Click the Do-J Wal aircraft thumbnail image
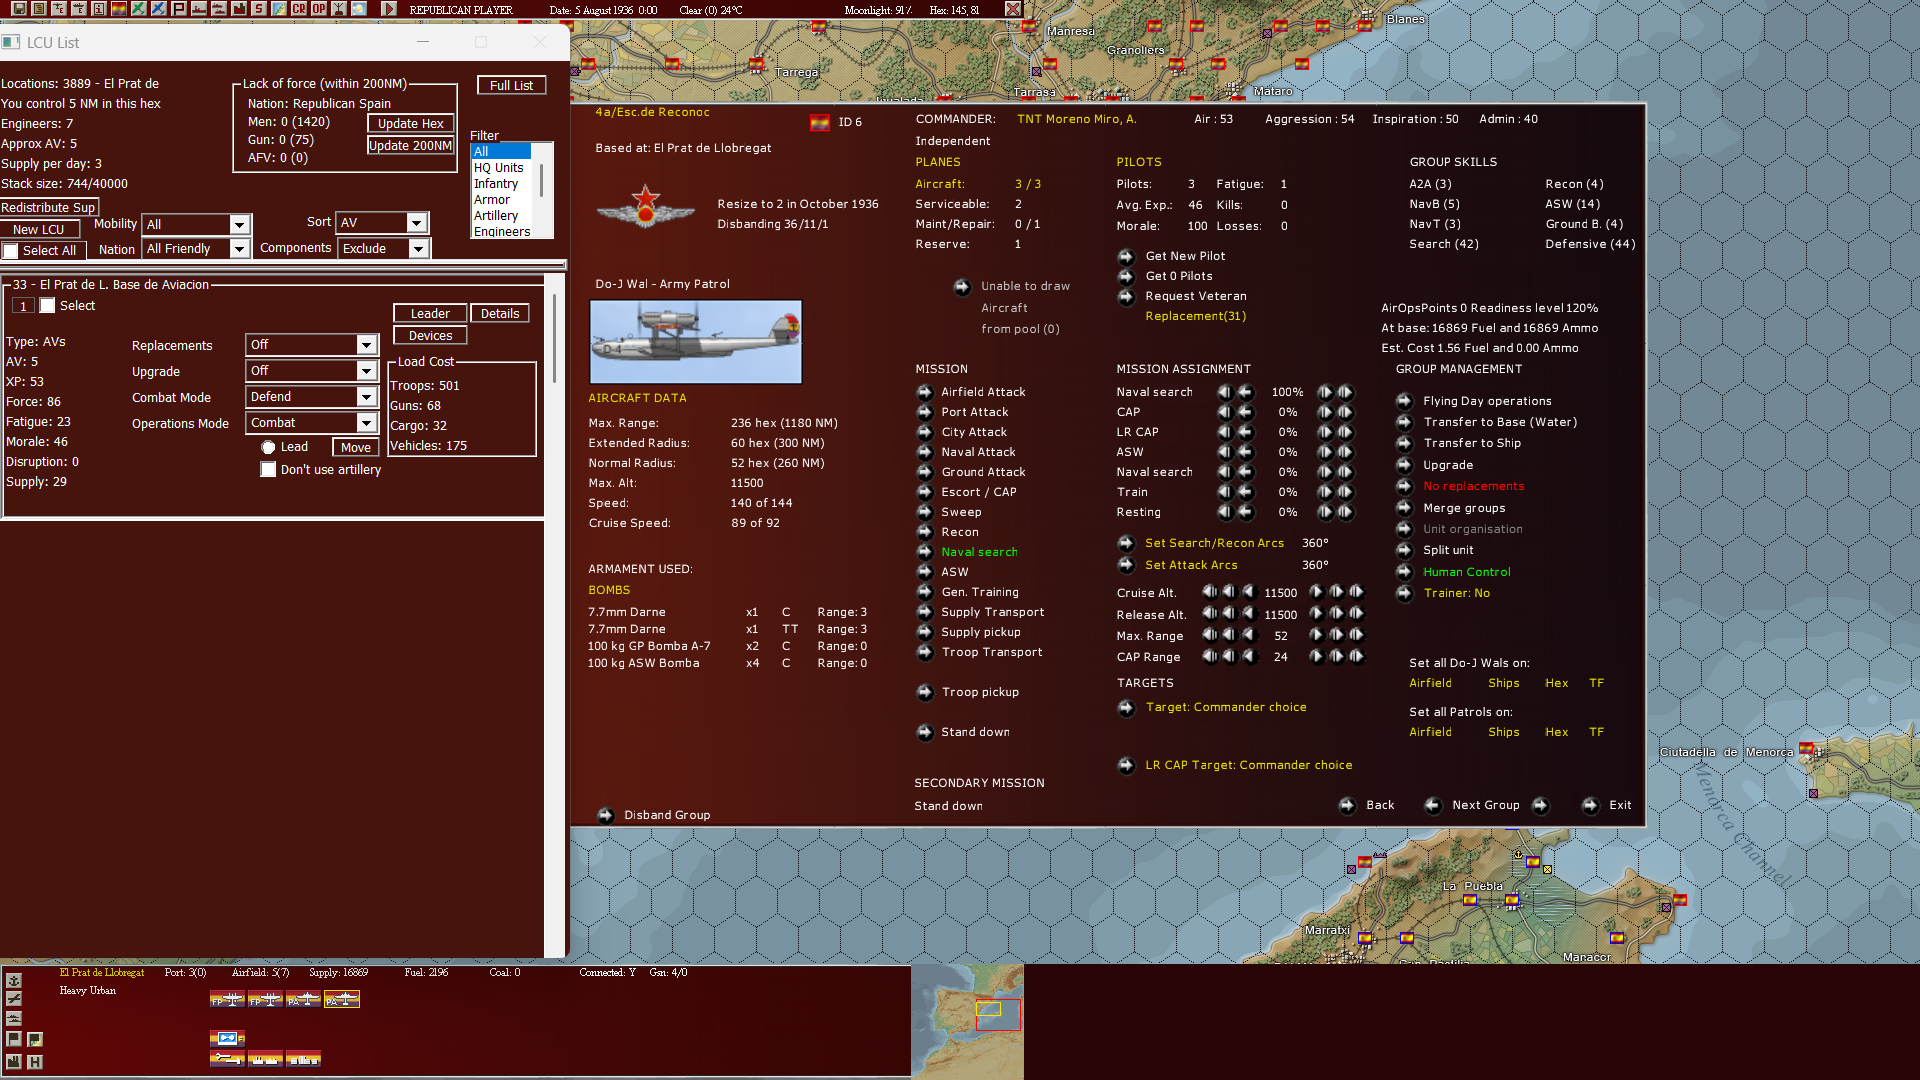 695,341
